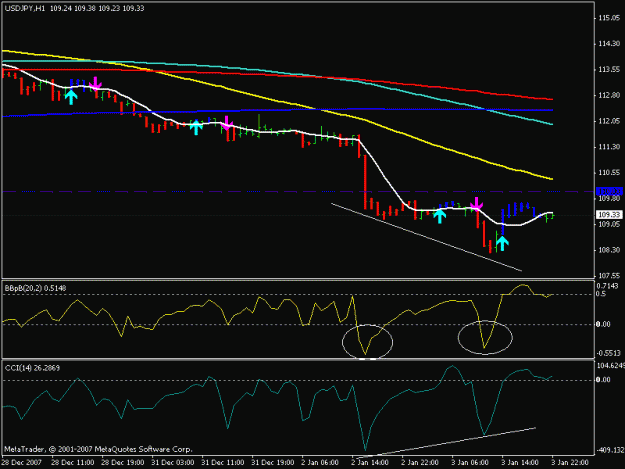This screenshot has width=625, height=469.
Task: Click the 2 Jan 22:00 time label
Action: [x=420, y=463]
